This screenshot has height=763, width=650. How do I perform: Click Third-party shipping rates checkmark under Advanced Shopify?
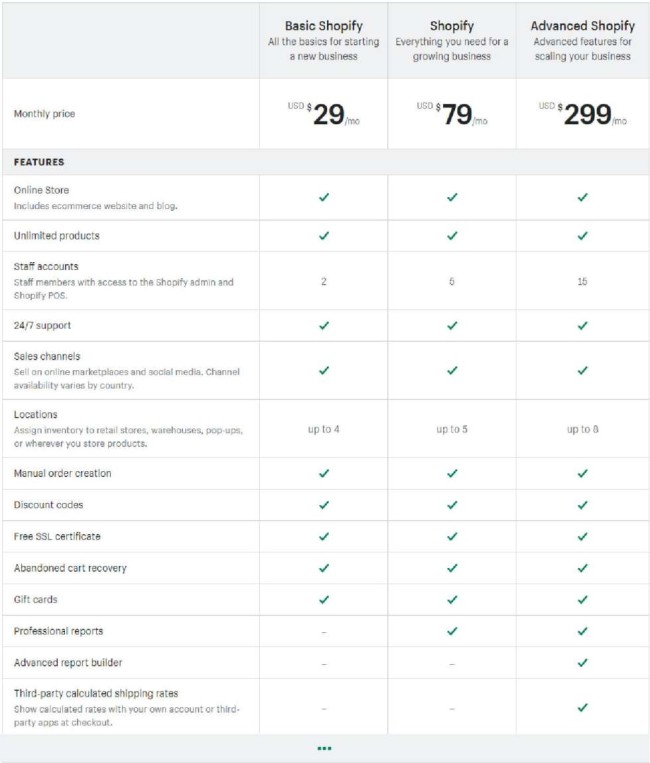coord(582,708)
